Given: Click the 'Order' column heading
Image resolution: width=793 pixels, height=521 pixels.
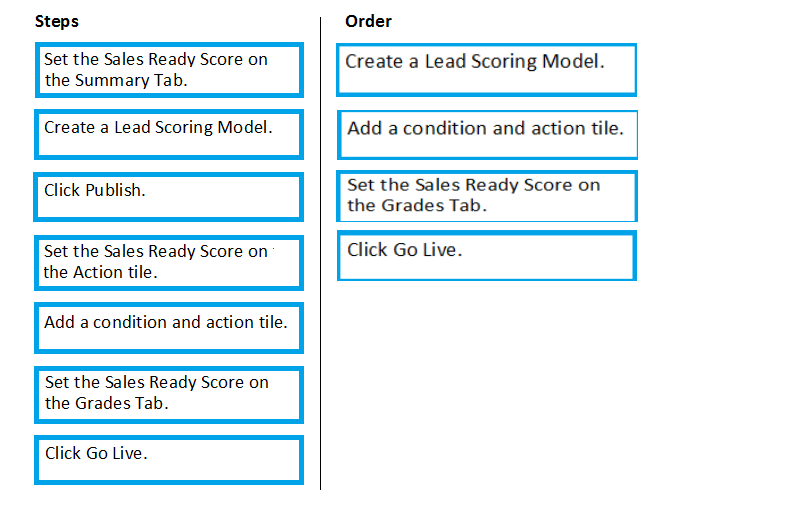Looking at the screenshot, I should 368,21.
